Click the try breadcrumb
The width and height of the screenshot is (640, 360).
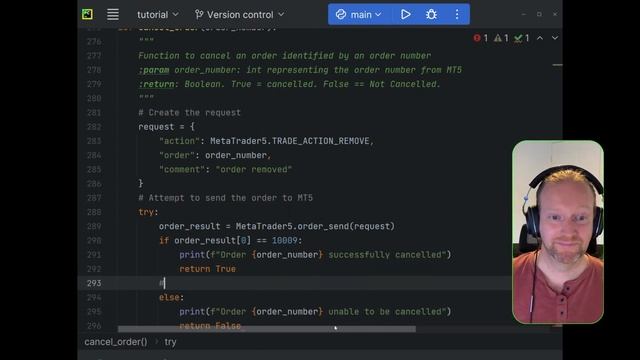[171, 342]
